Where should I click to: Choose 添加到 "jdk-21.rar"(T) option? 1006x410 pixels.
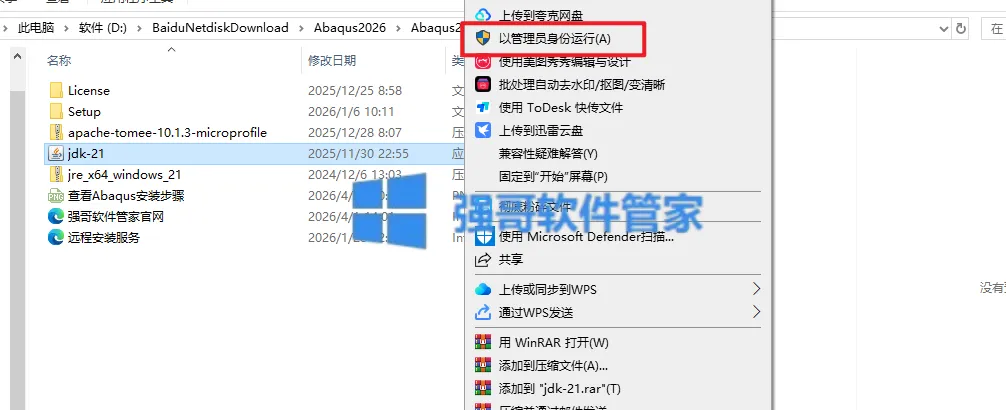pyautogui.click(x=559, y=389)
